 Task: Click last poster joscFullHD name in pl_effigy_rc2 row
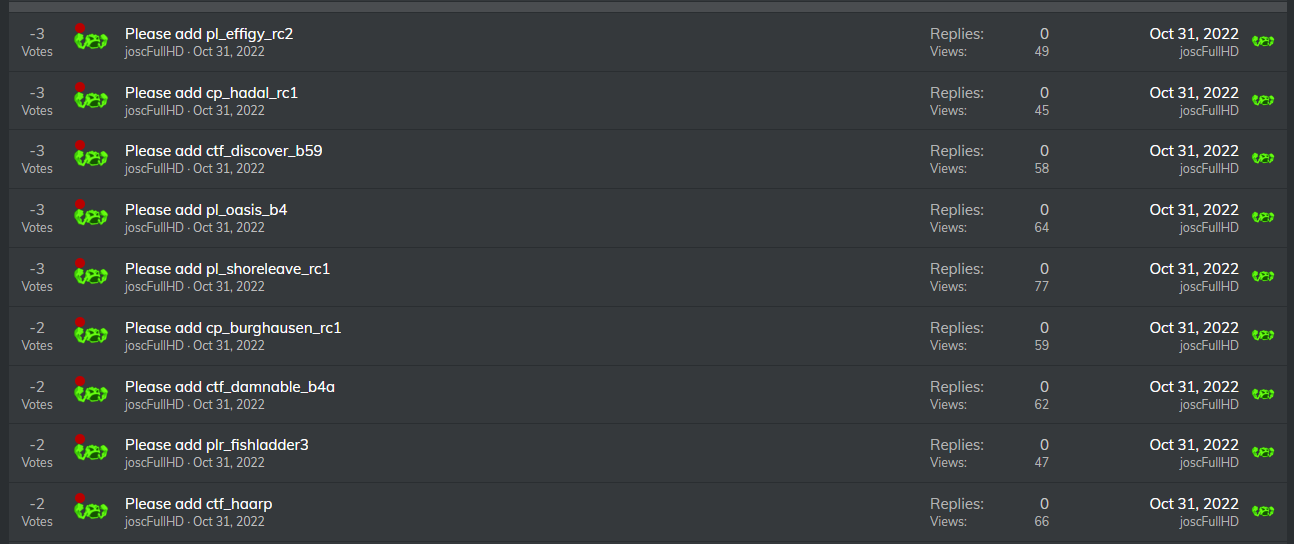(x=1209, y=52)
